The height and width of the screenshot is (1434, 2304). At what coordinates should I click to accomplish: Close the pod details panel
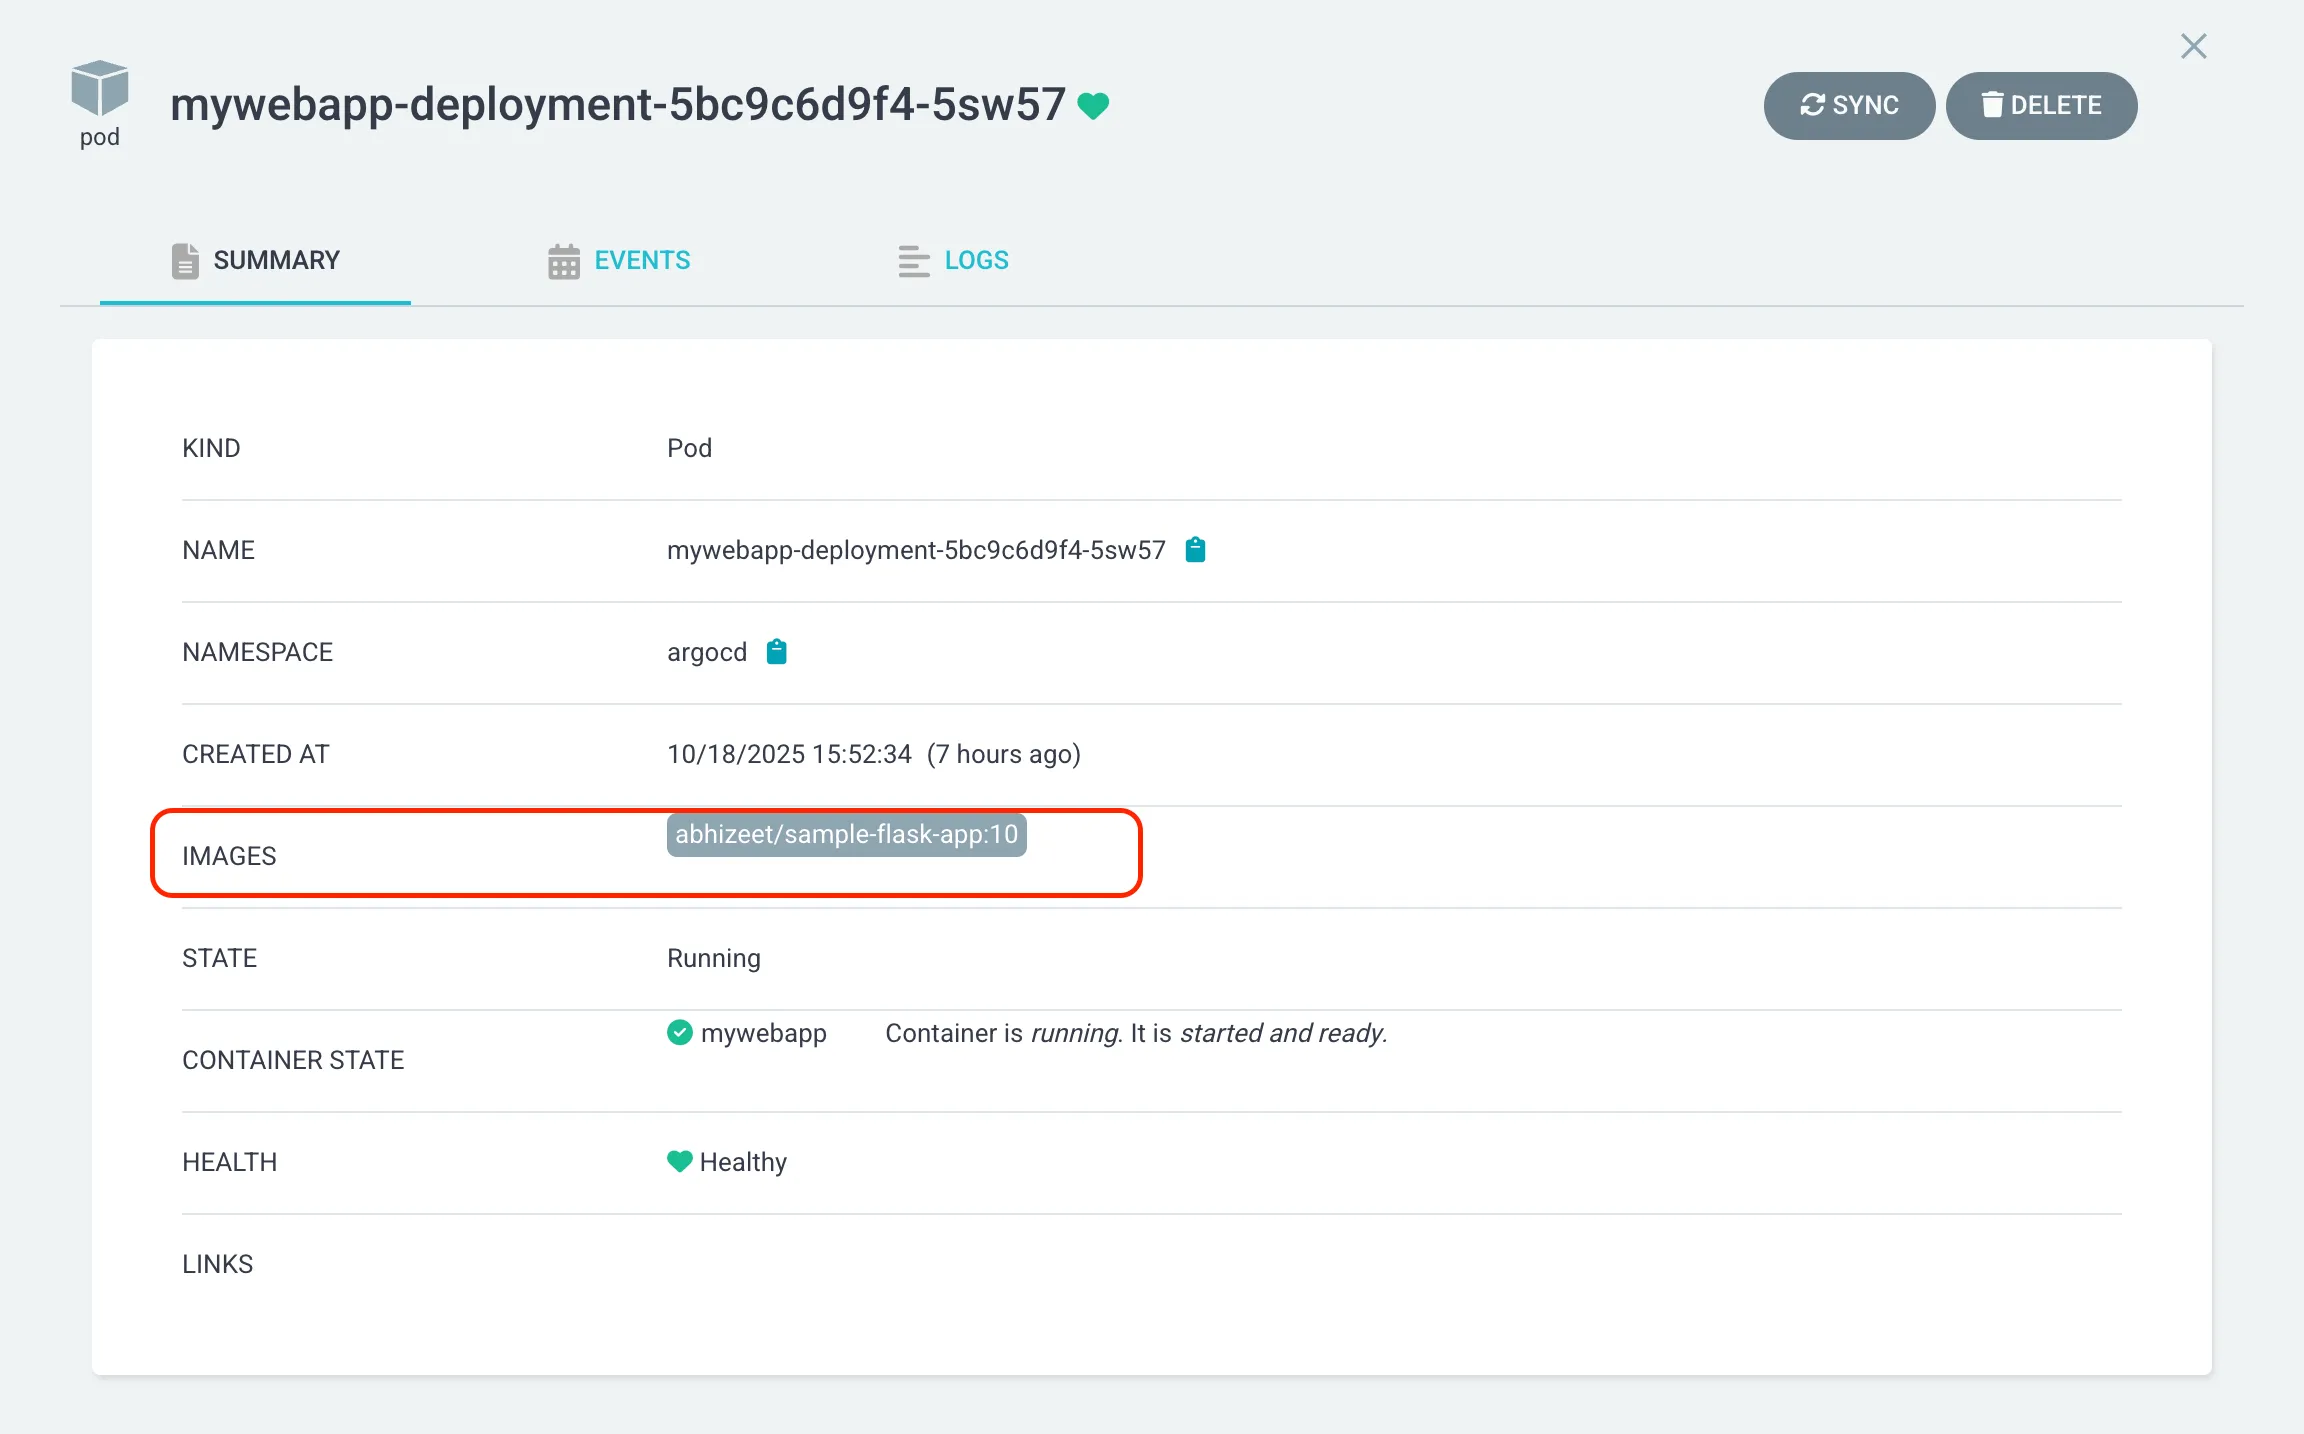[x=2194, y=46]
